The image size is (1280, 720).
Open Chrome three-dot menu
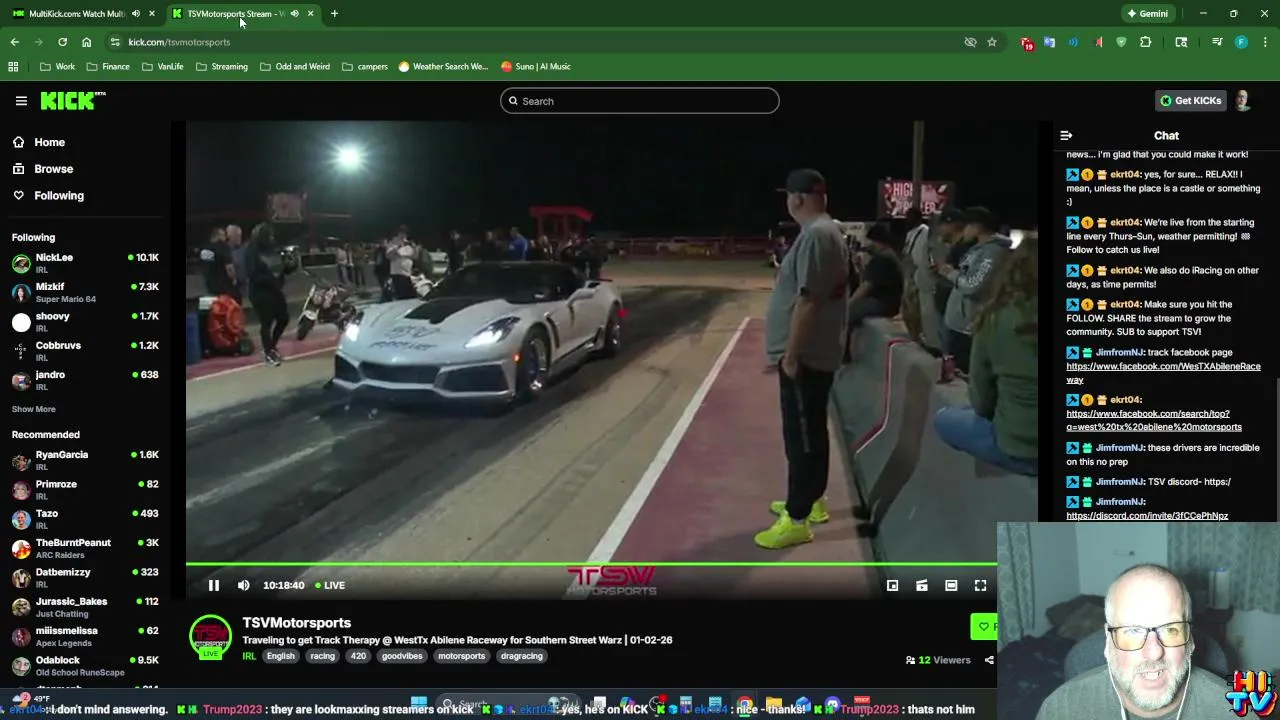pyautogui.click(x=1265, y=42)
